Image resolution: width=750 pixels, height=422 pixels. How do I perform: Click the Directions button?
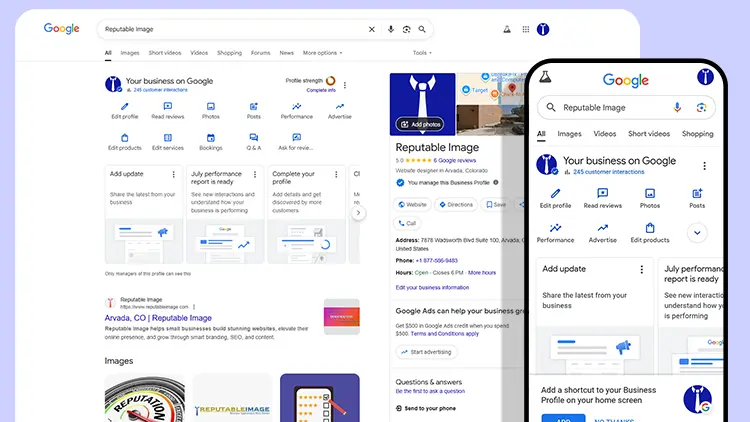(456, 205)
